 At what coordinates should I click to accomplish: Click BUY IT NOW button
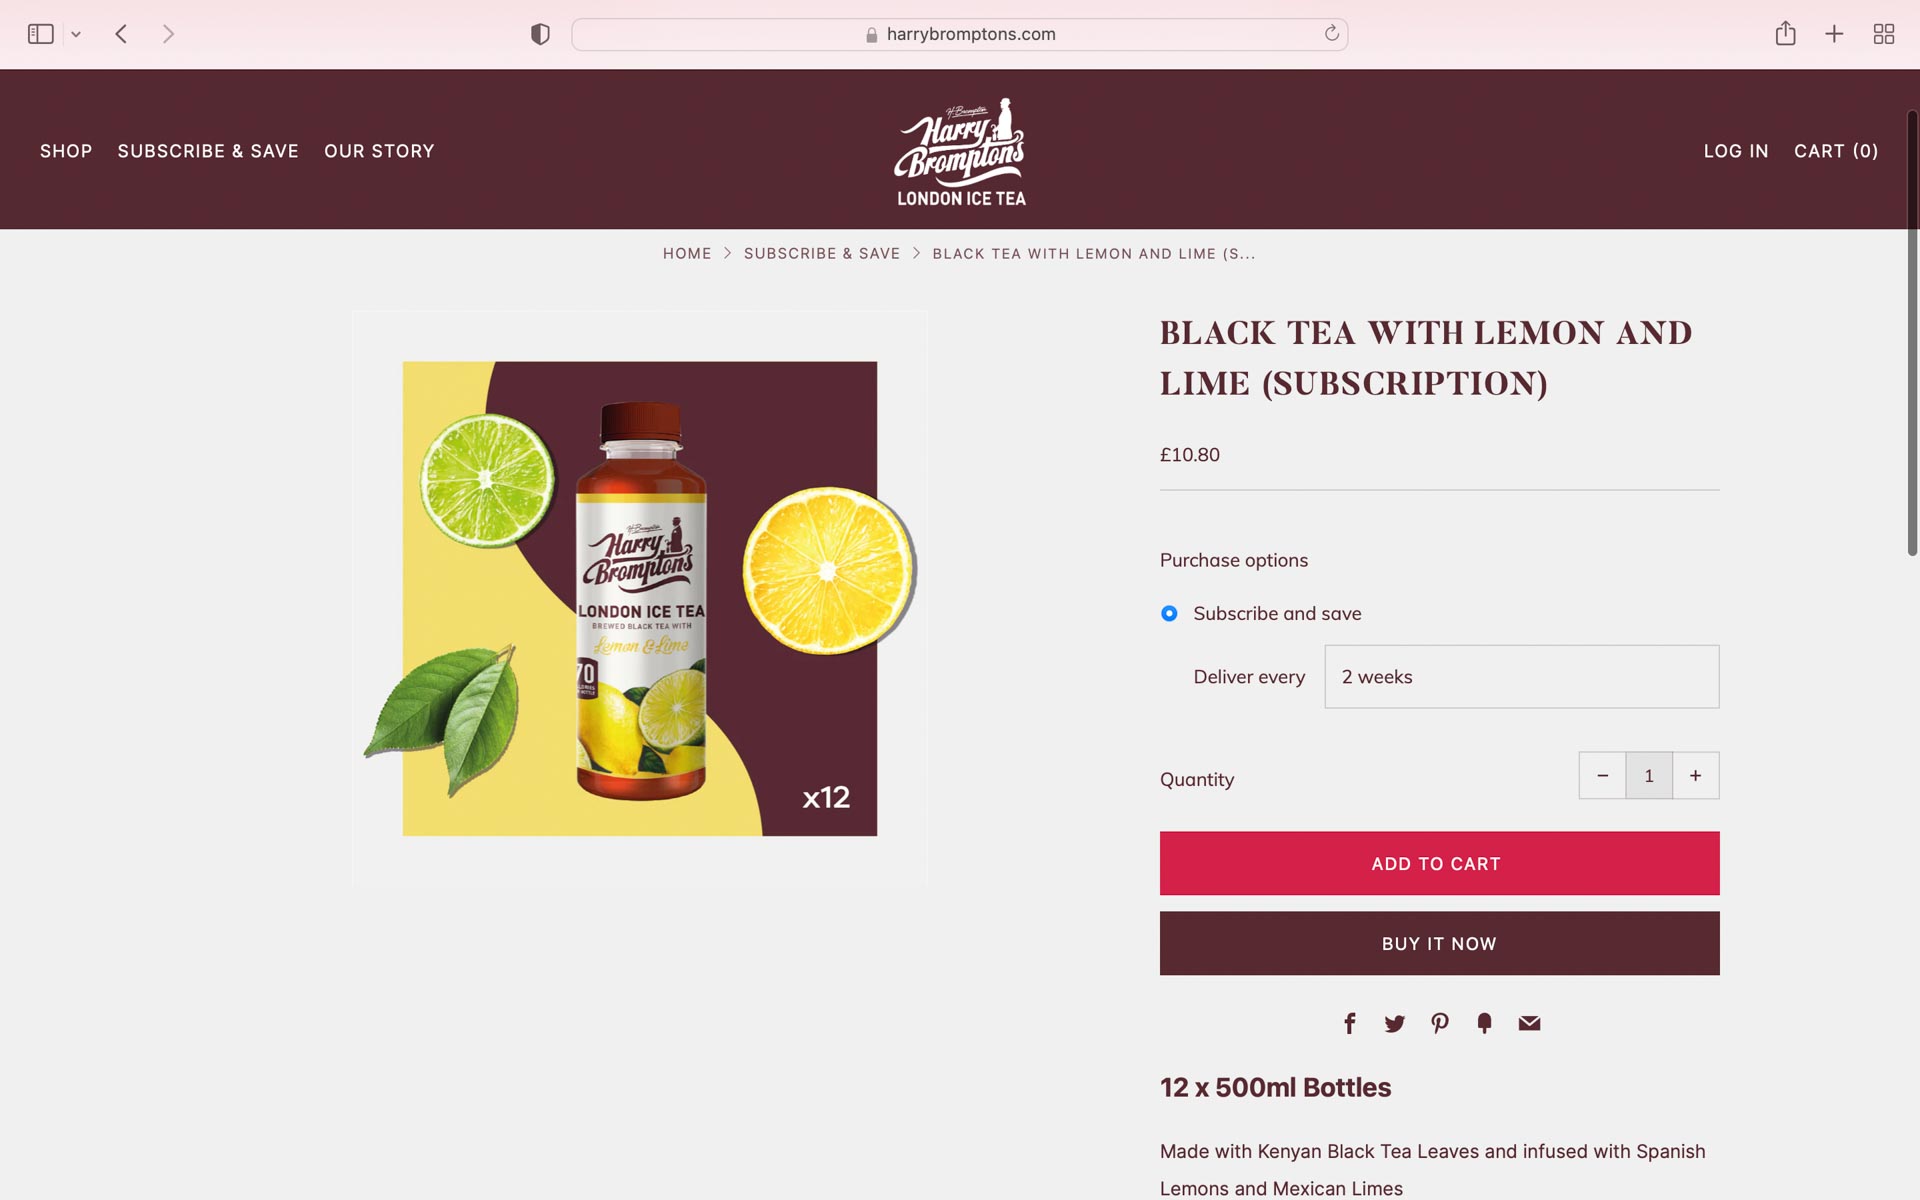click(x=1439, y=943)
